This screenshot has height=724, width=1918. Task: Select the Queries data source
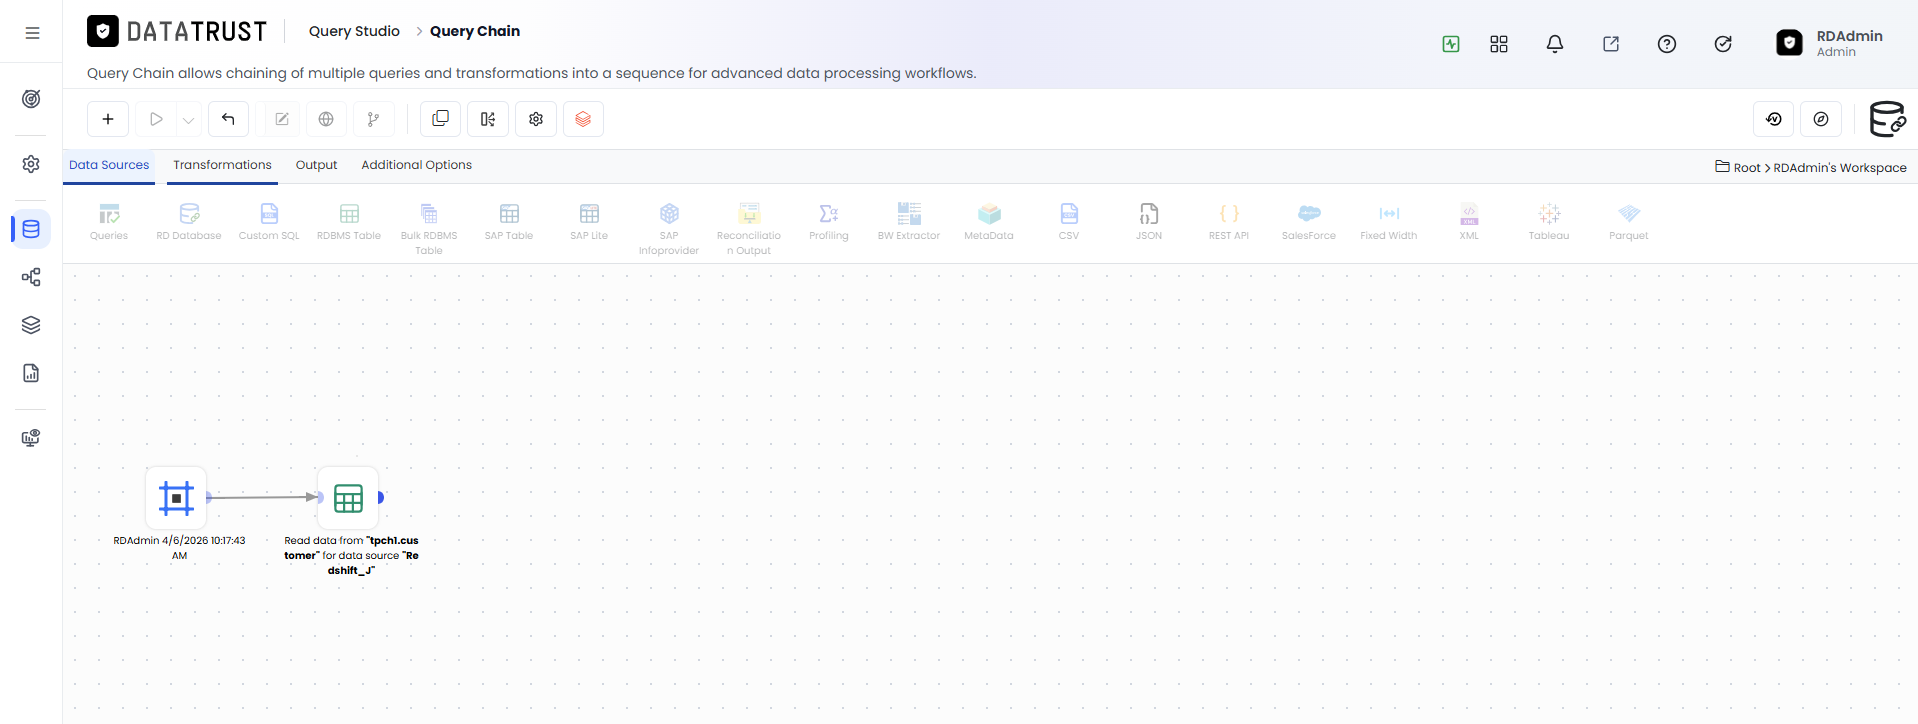click(109, 222)
